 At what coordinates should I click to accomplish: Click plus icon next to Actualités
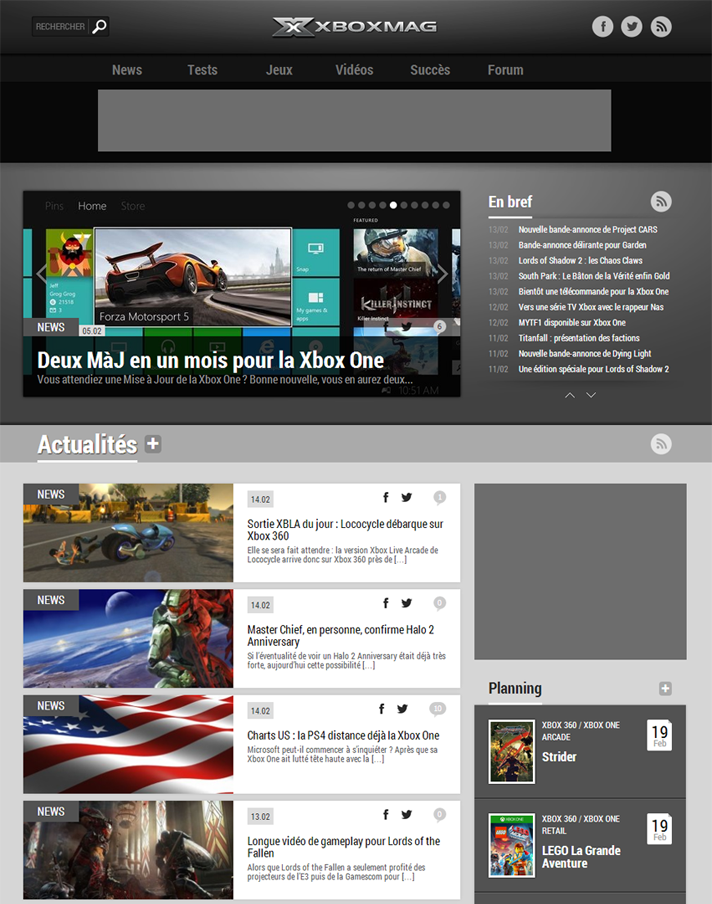click(153, 444)
